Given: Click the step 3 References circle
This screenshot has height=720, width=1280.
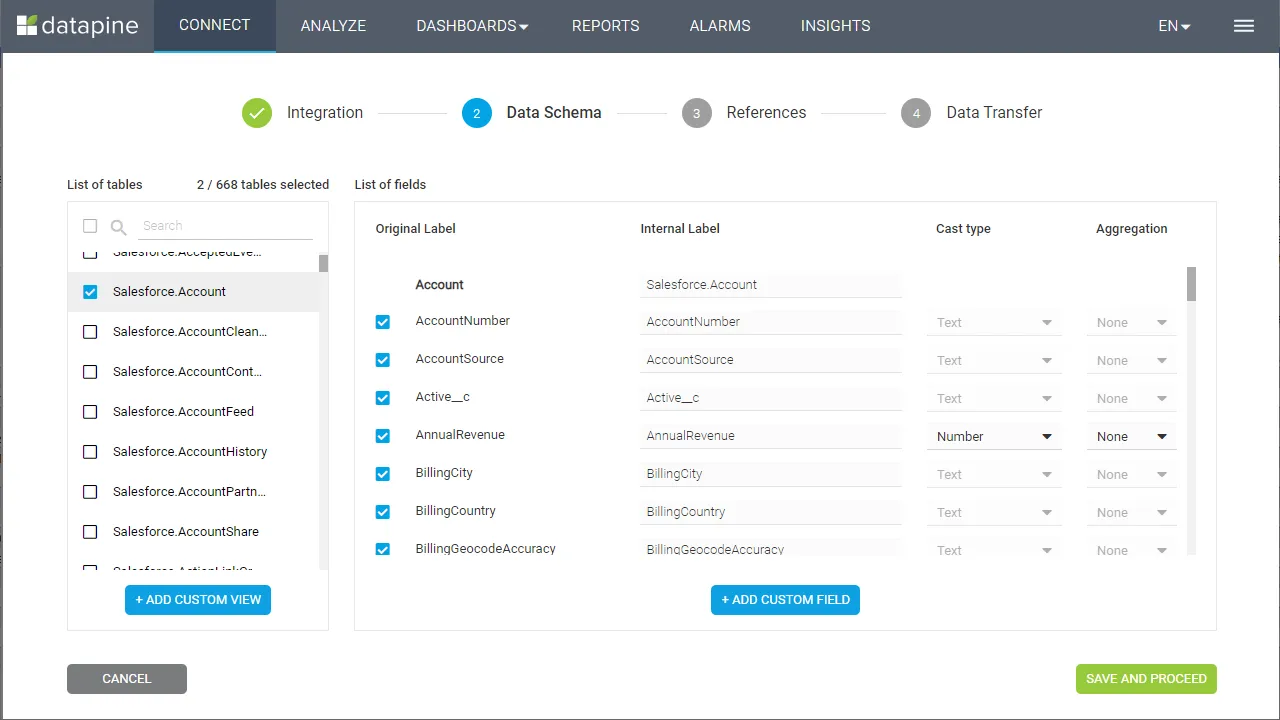Looking at the screenshot, I should coord(697,113).
